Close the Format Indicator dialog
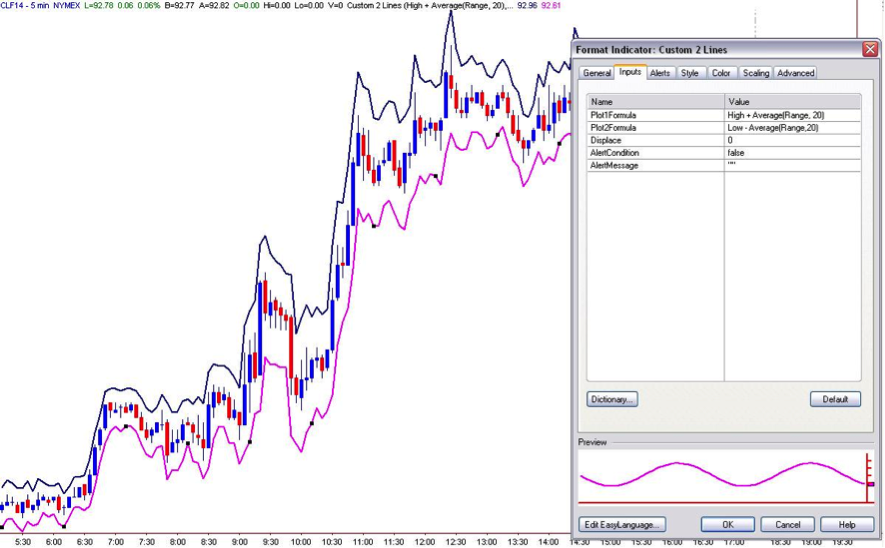This screenshot has height=548, width=885. click(870, 50)
